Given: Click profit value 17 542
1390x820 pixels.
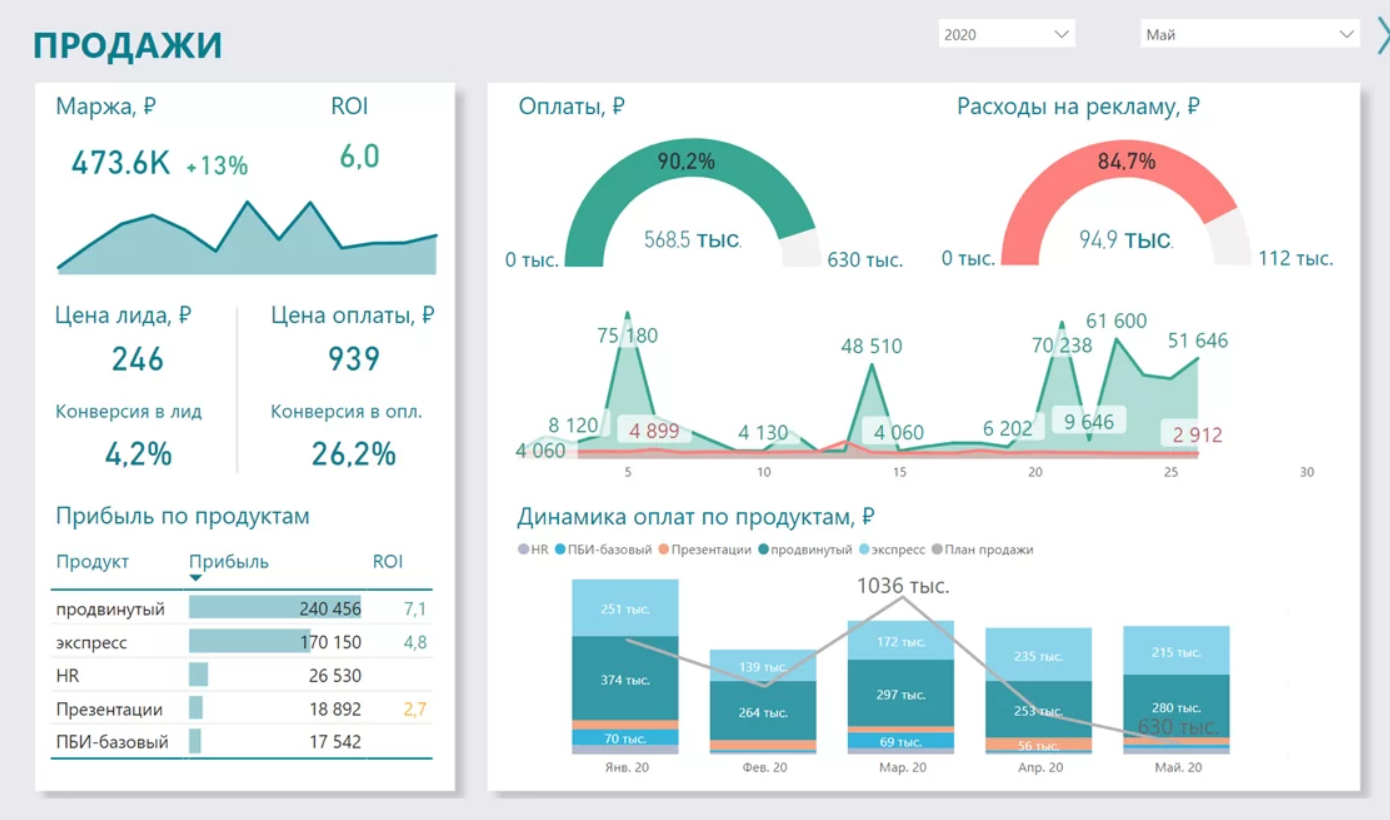Looking at the screenshot, I should tap(335, 742).
